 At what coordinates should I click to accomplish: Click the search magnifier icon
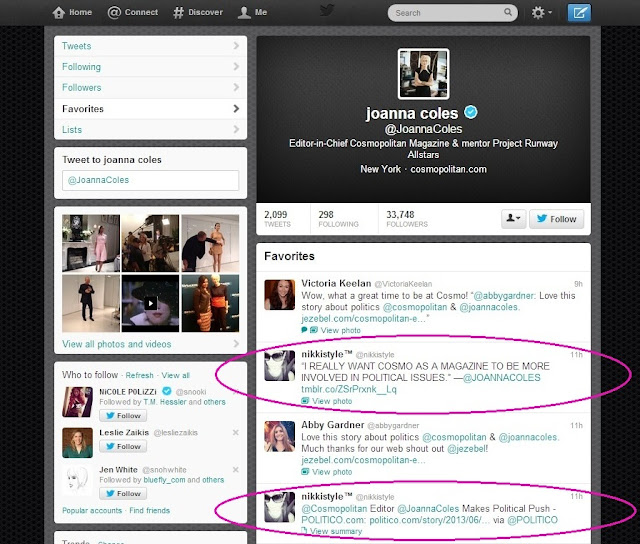508,12
